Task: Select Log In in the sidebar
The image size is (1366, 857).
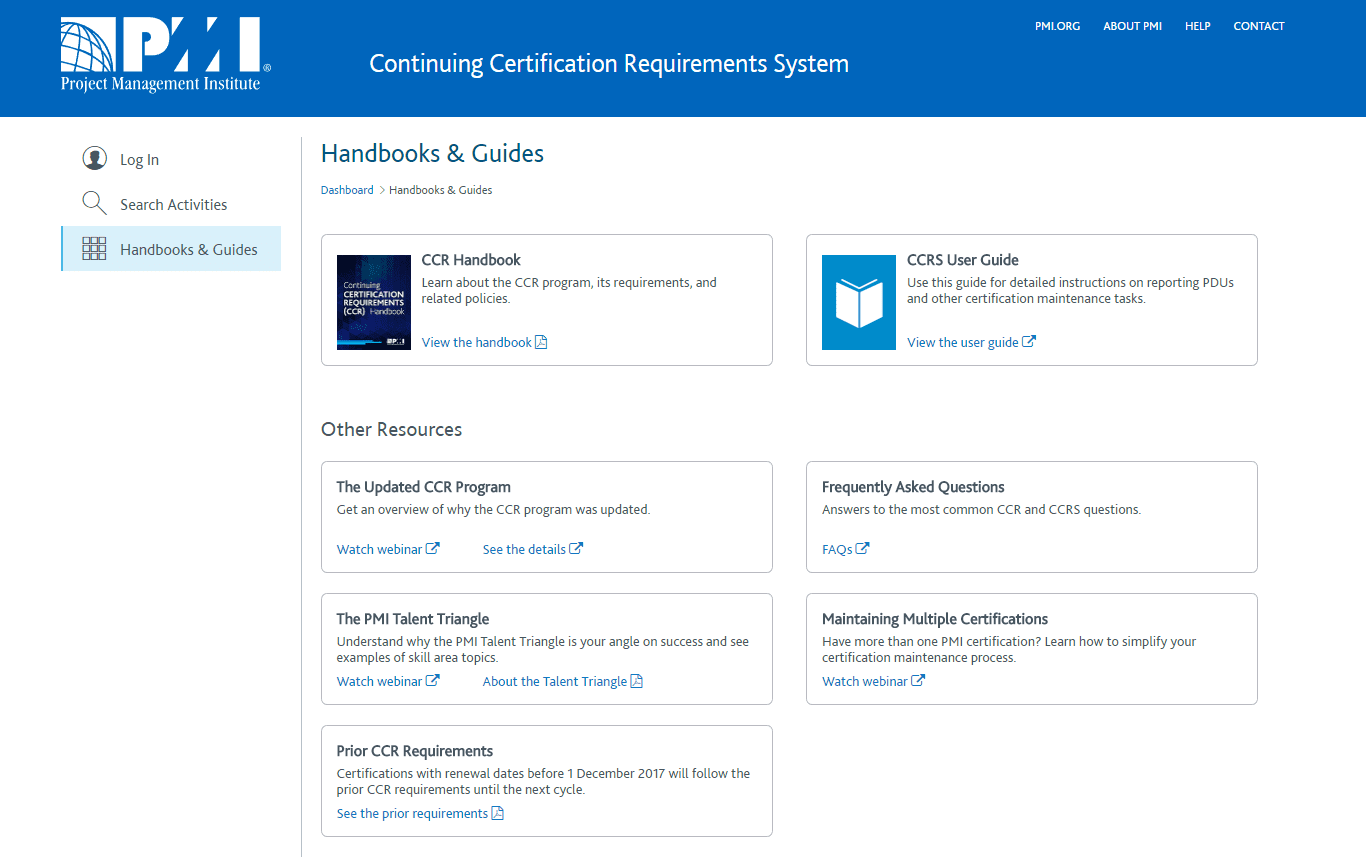Action: point(171,159)
